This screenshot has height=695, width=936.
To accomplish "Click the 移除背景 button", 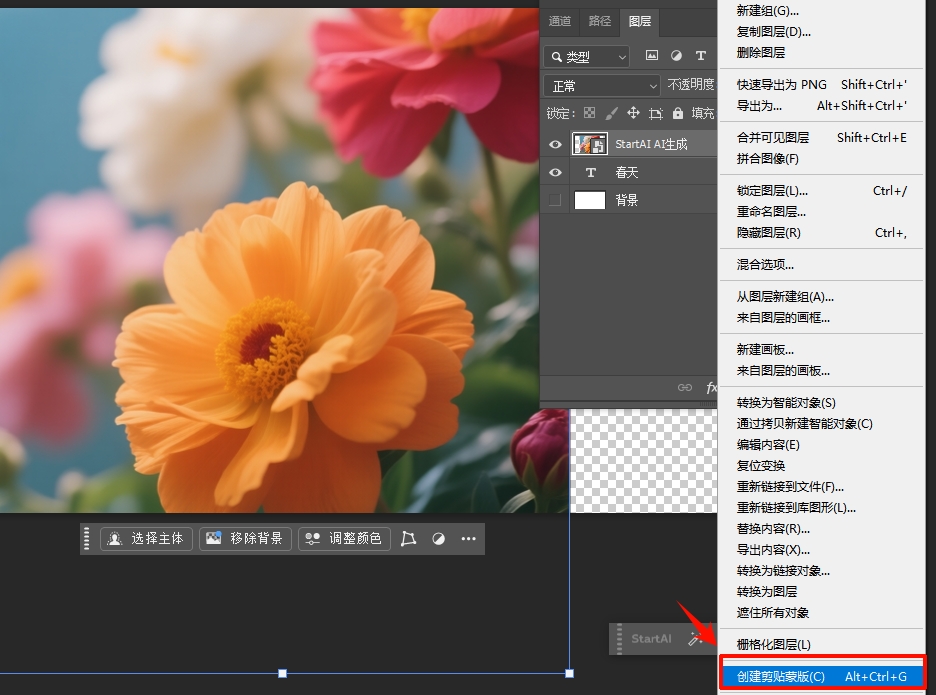I will click(x=245, y=539).
